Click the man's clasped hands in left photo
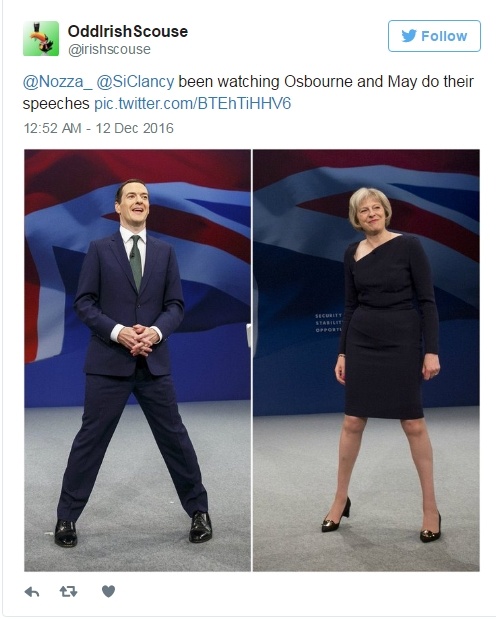The width and height of the screenshot is (496, 619). [x=139, y=340]
